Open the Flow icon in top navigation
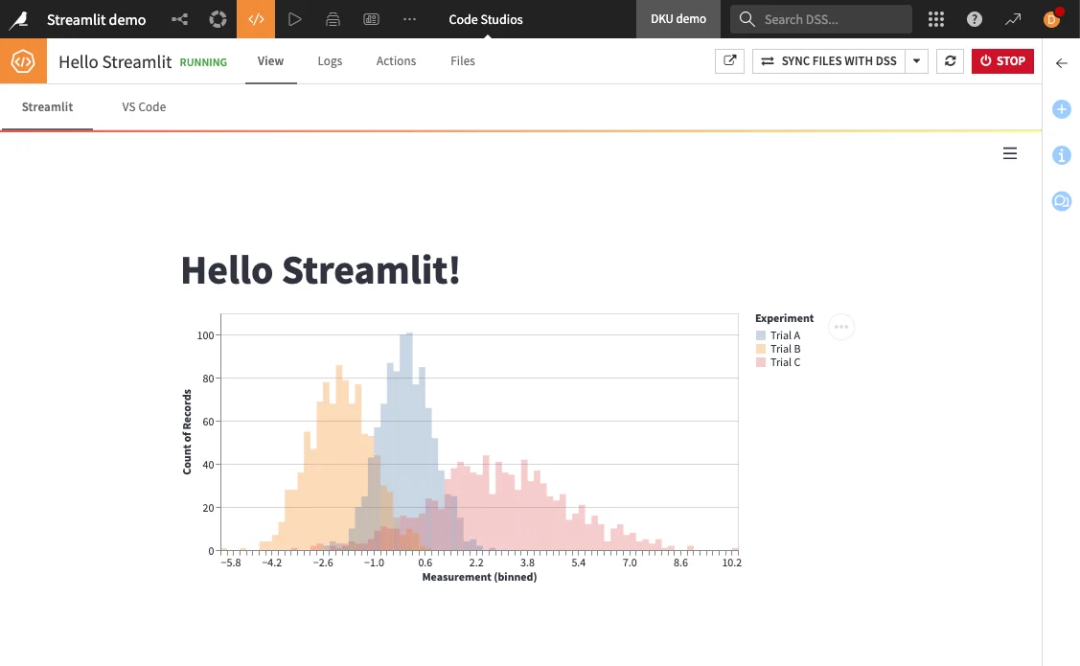The image size is (1080, 666). pos(180,19)
